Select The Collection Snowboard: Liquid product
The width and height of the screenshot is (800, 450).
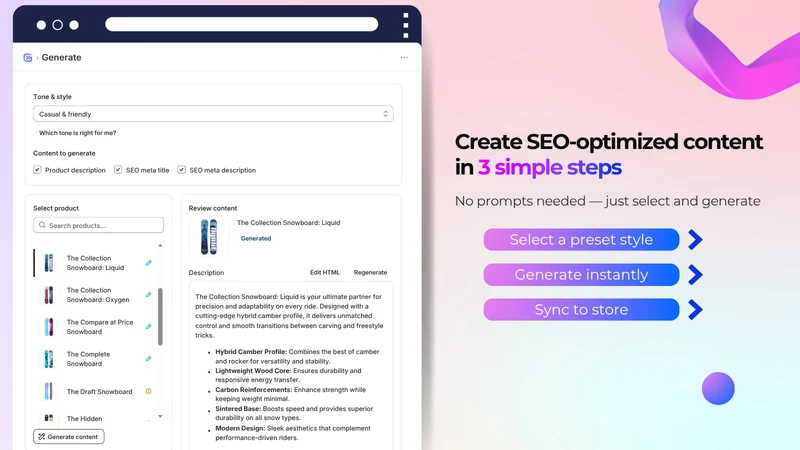(95, 263)
